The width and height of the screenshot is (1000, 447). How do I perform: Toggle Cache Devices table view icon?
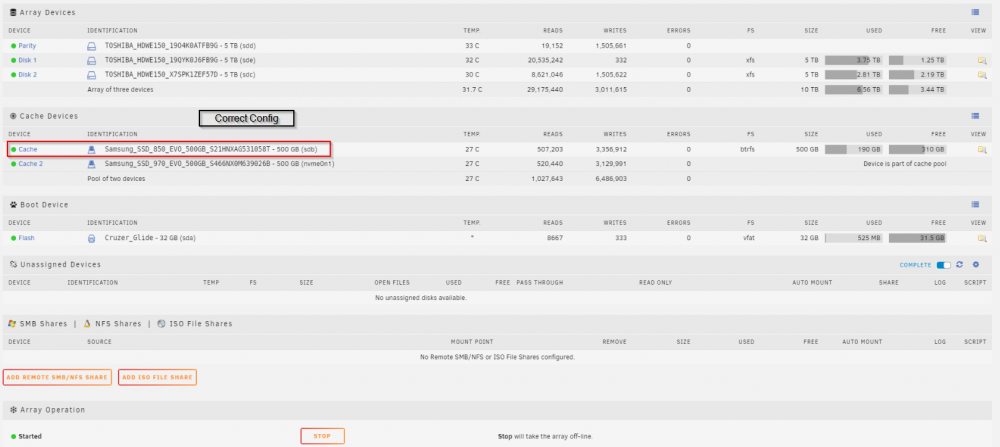click(x=975, y=116)
